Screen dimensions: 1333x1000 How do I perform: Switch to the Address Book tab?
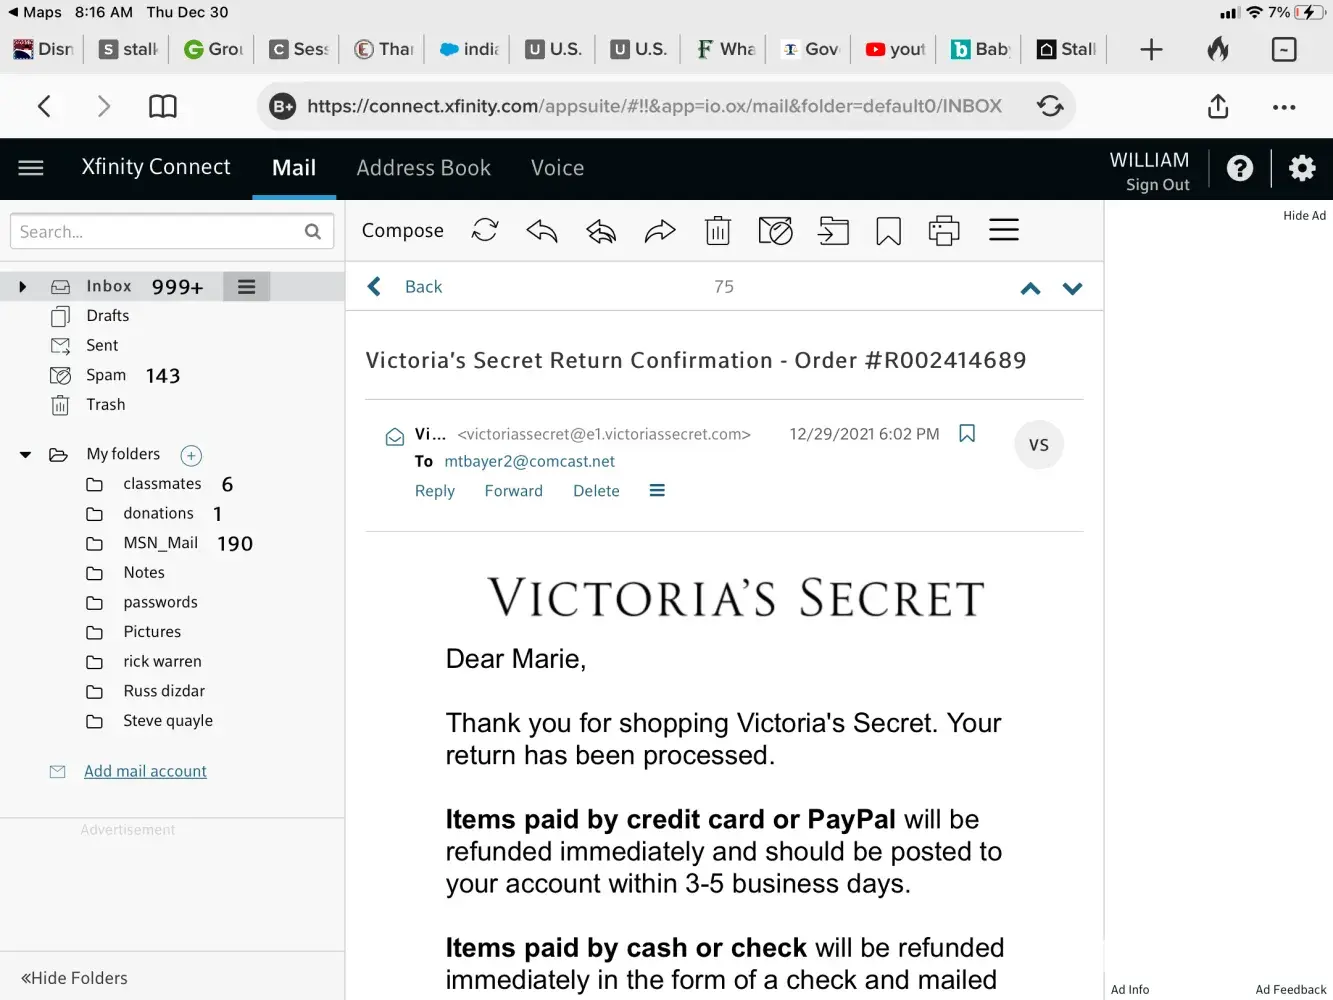pos(423,168)
